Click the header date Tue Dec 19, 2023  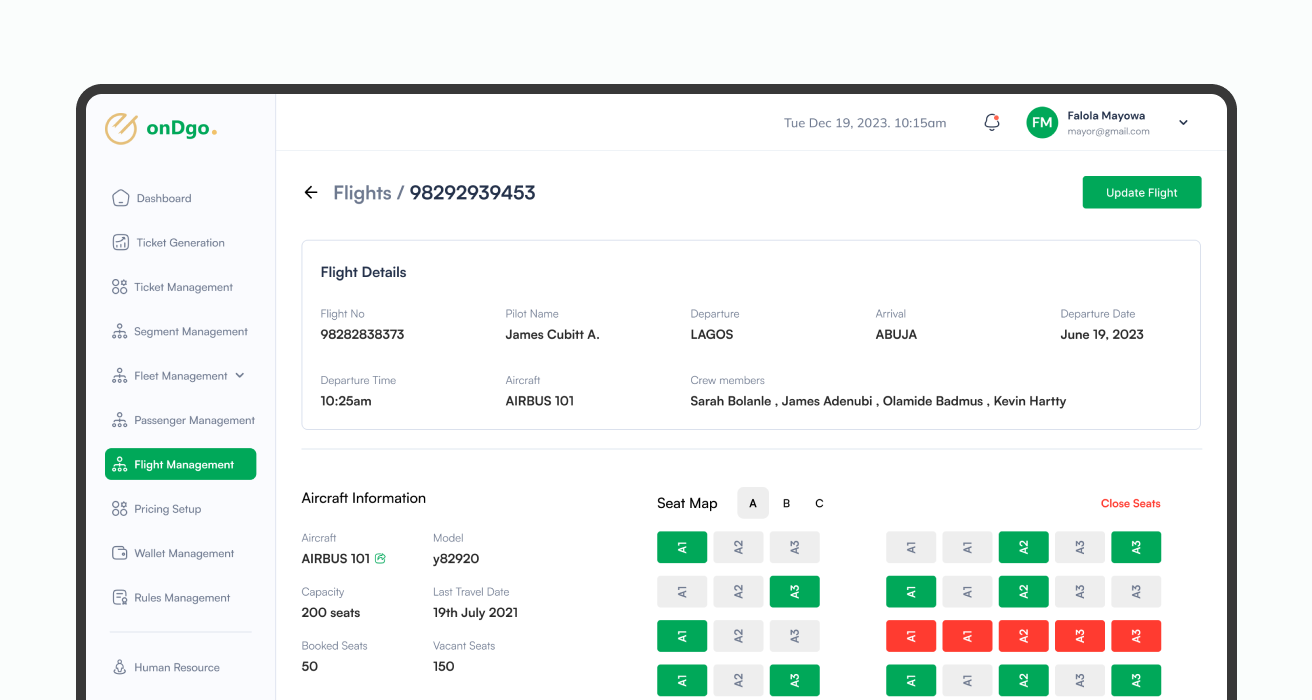834,123
